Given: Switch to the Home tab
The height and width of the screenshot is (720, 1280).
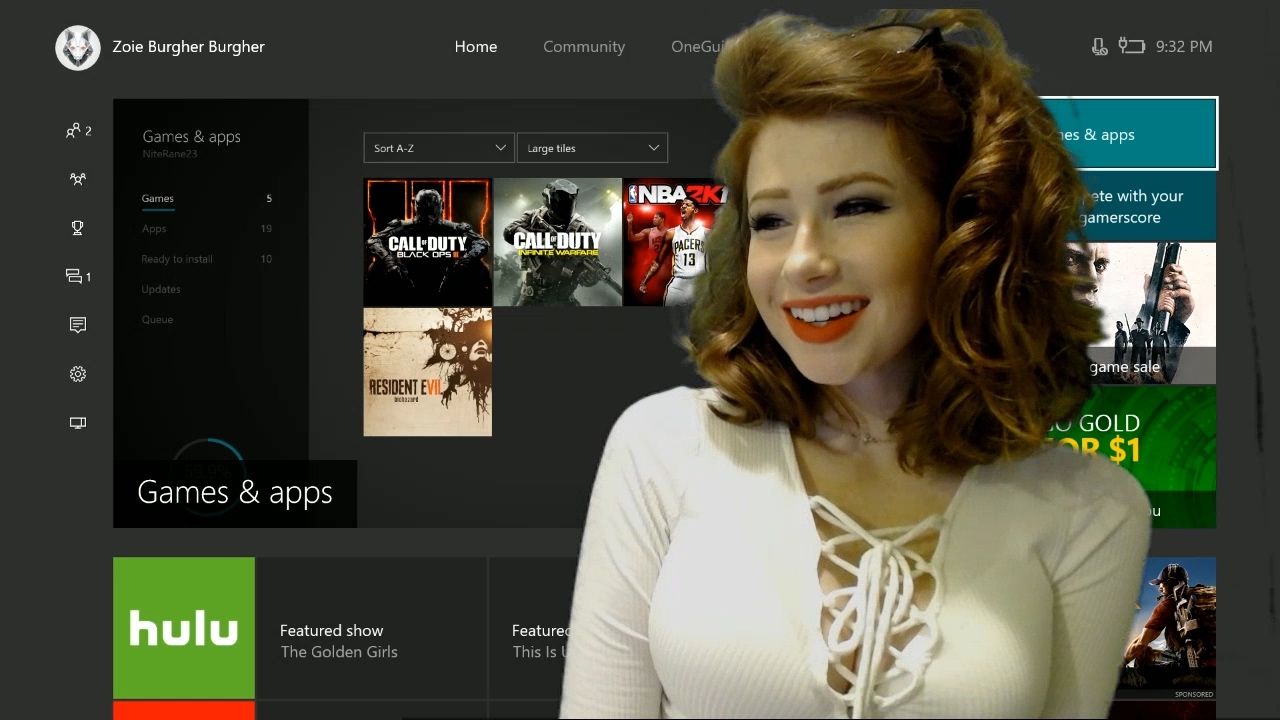Looking at the screenshot, I should [x=476, y=47].
